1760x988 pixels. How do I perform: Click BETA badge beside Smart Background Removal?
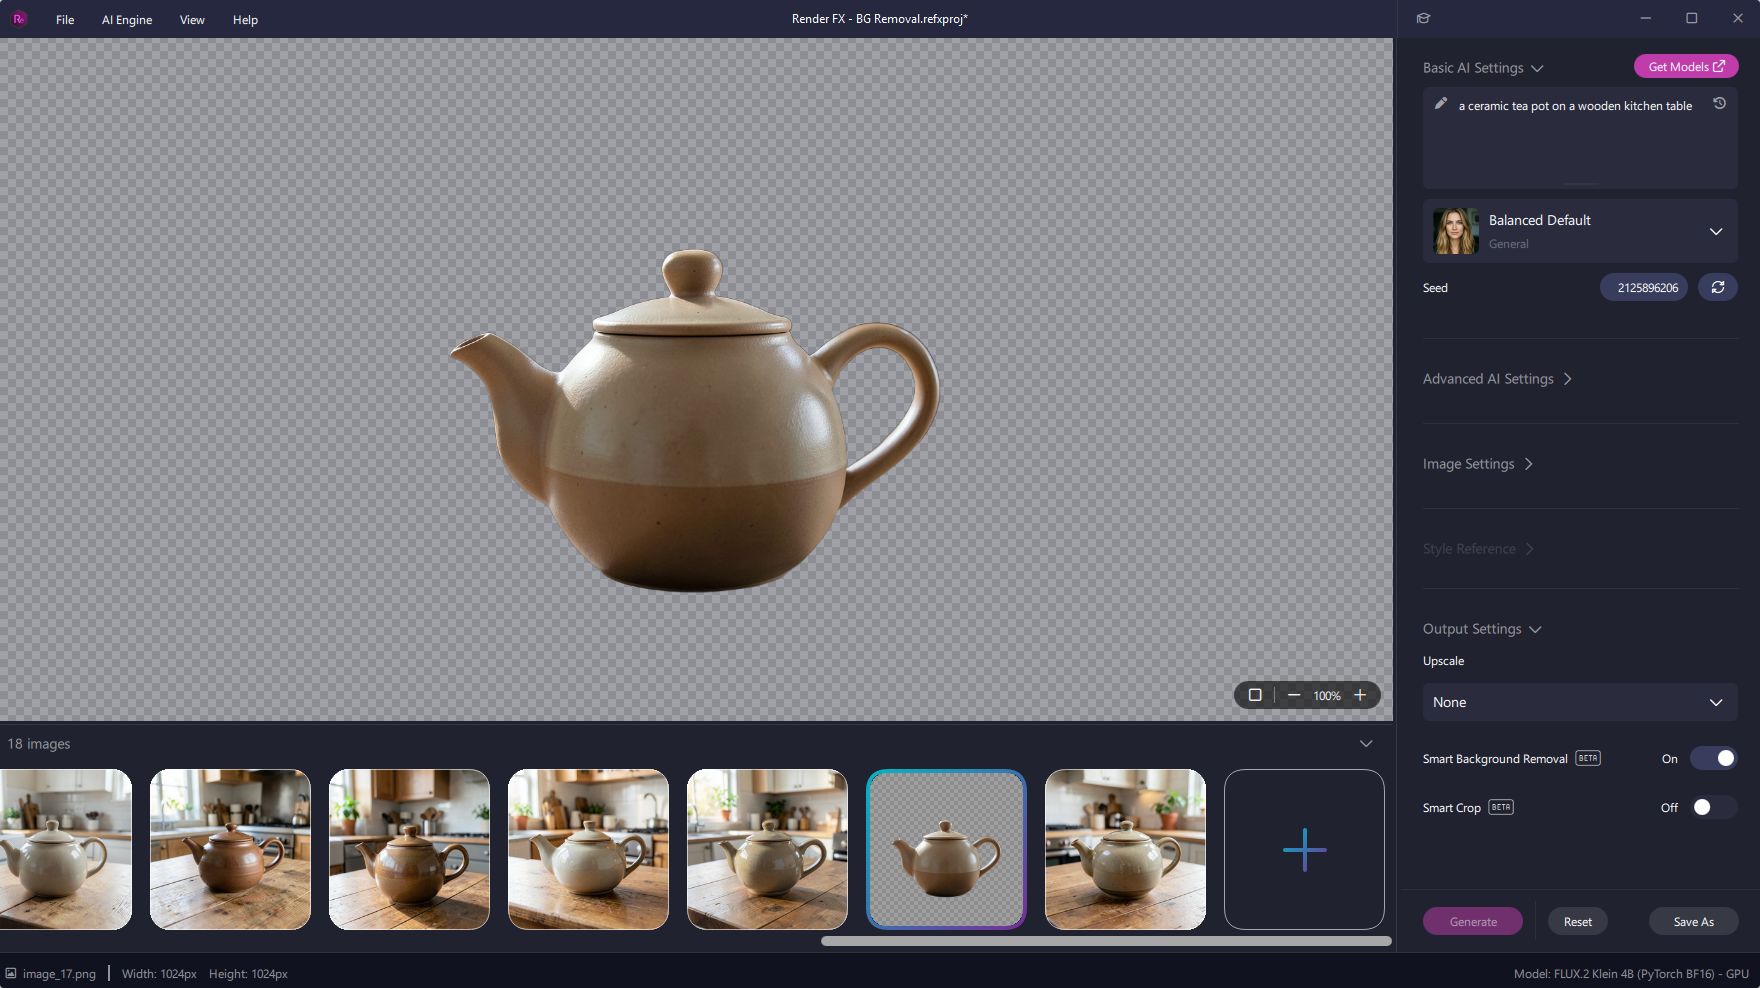[1588, 758]
